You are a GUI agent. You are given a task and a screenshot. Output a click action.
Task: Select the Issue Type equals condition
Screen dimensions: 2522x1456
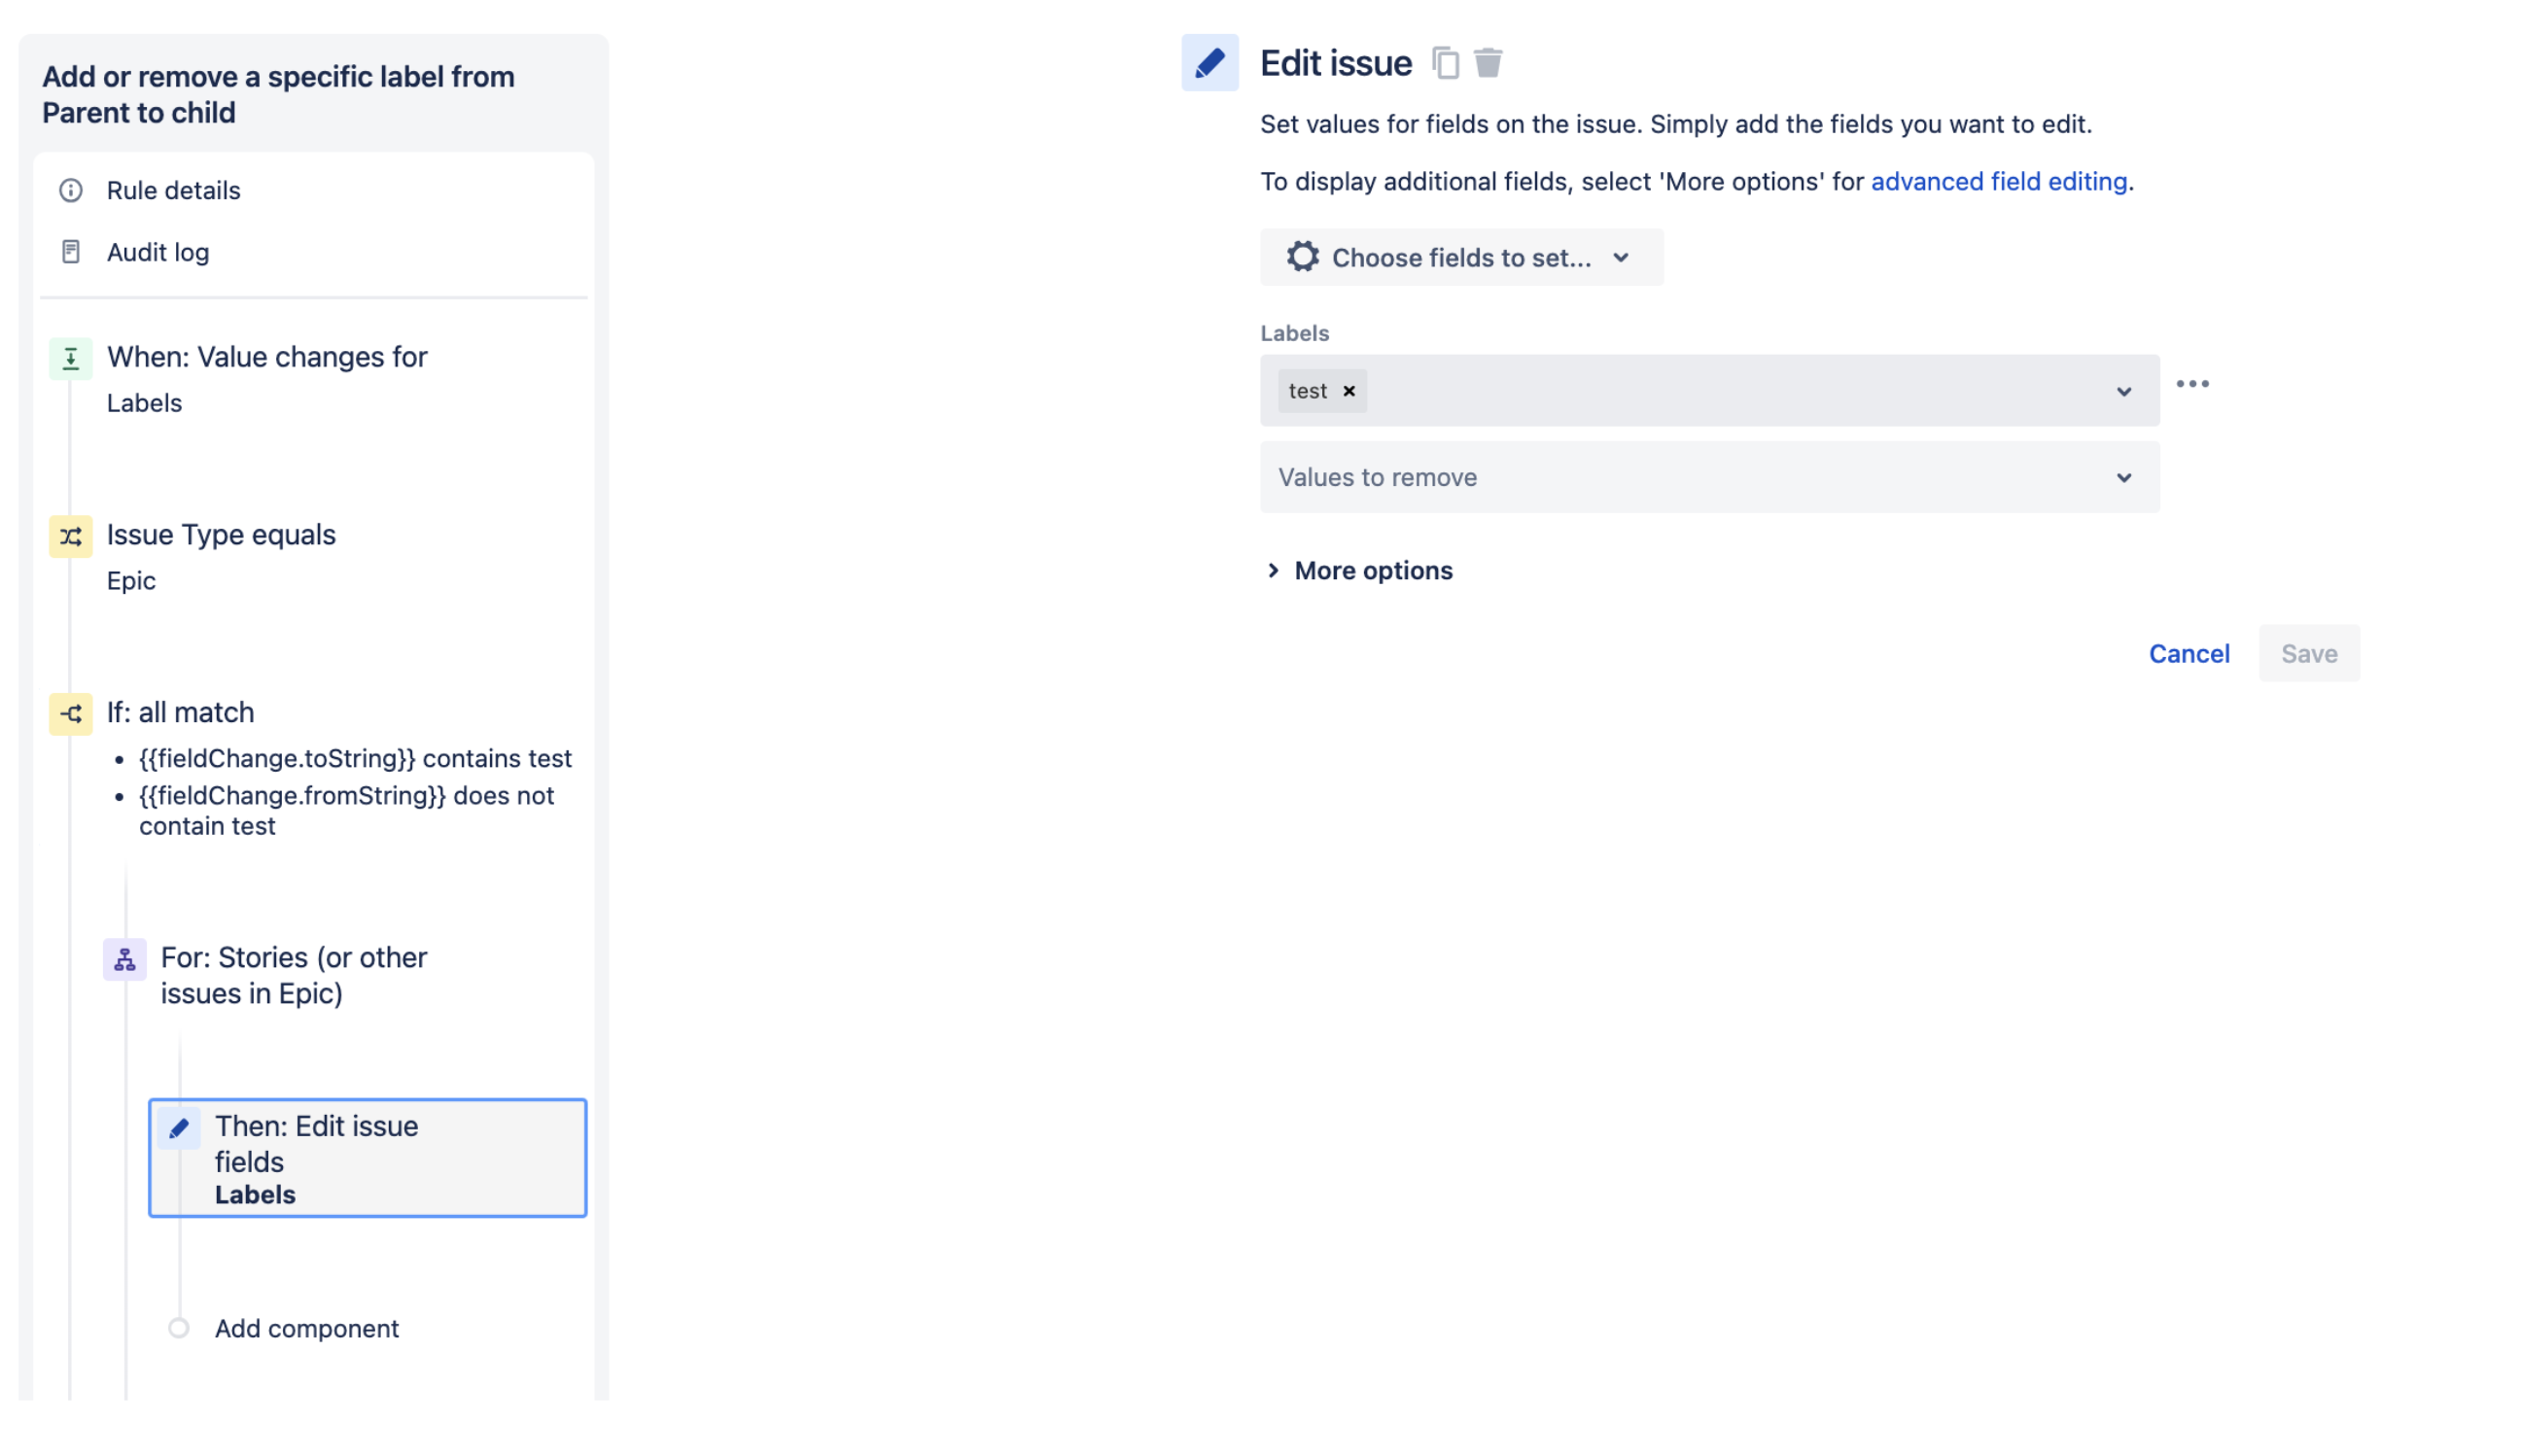(x=221, y=535)
